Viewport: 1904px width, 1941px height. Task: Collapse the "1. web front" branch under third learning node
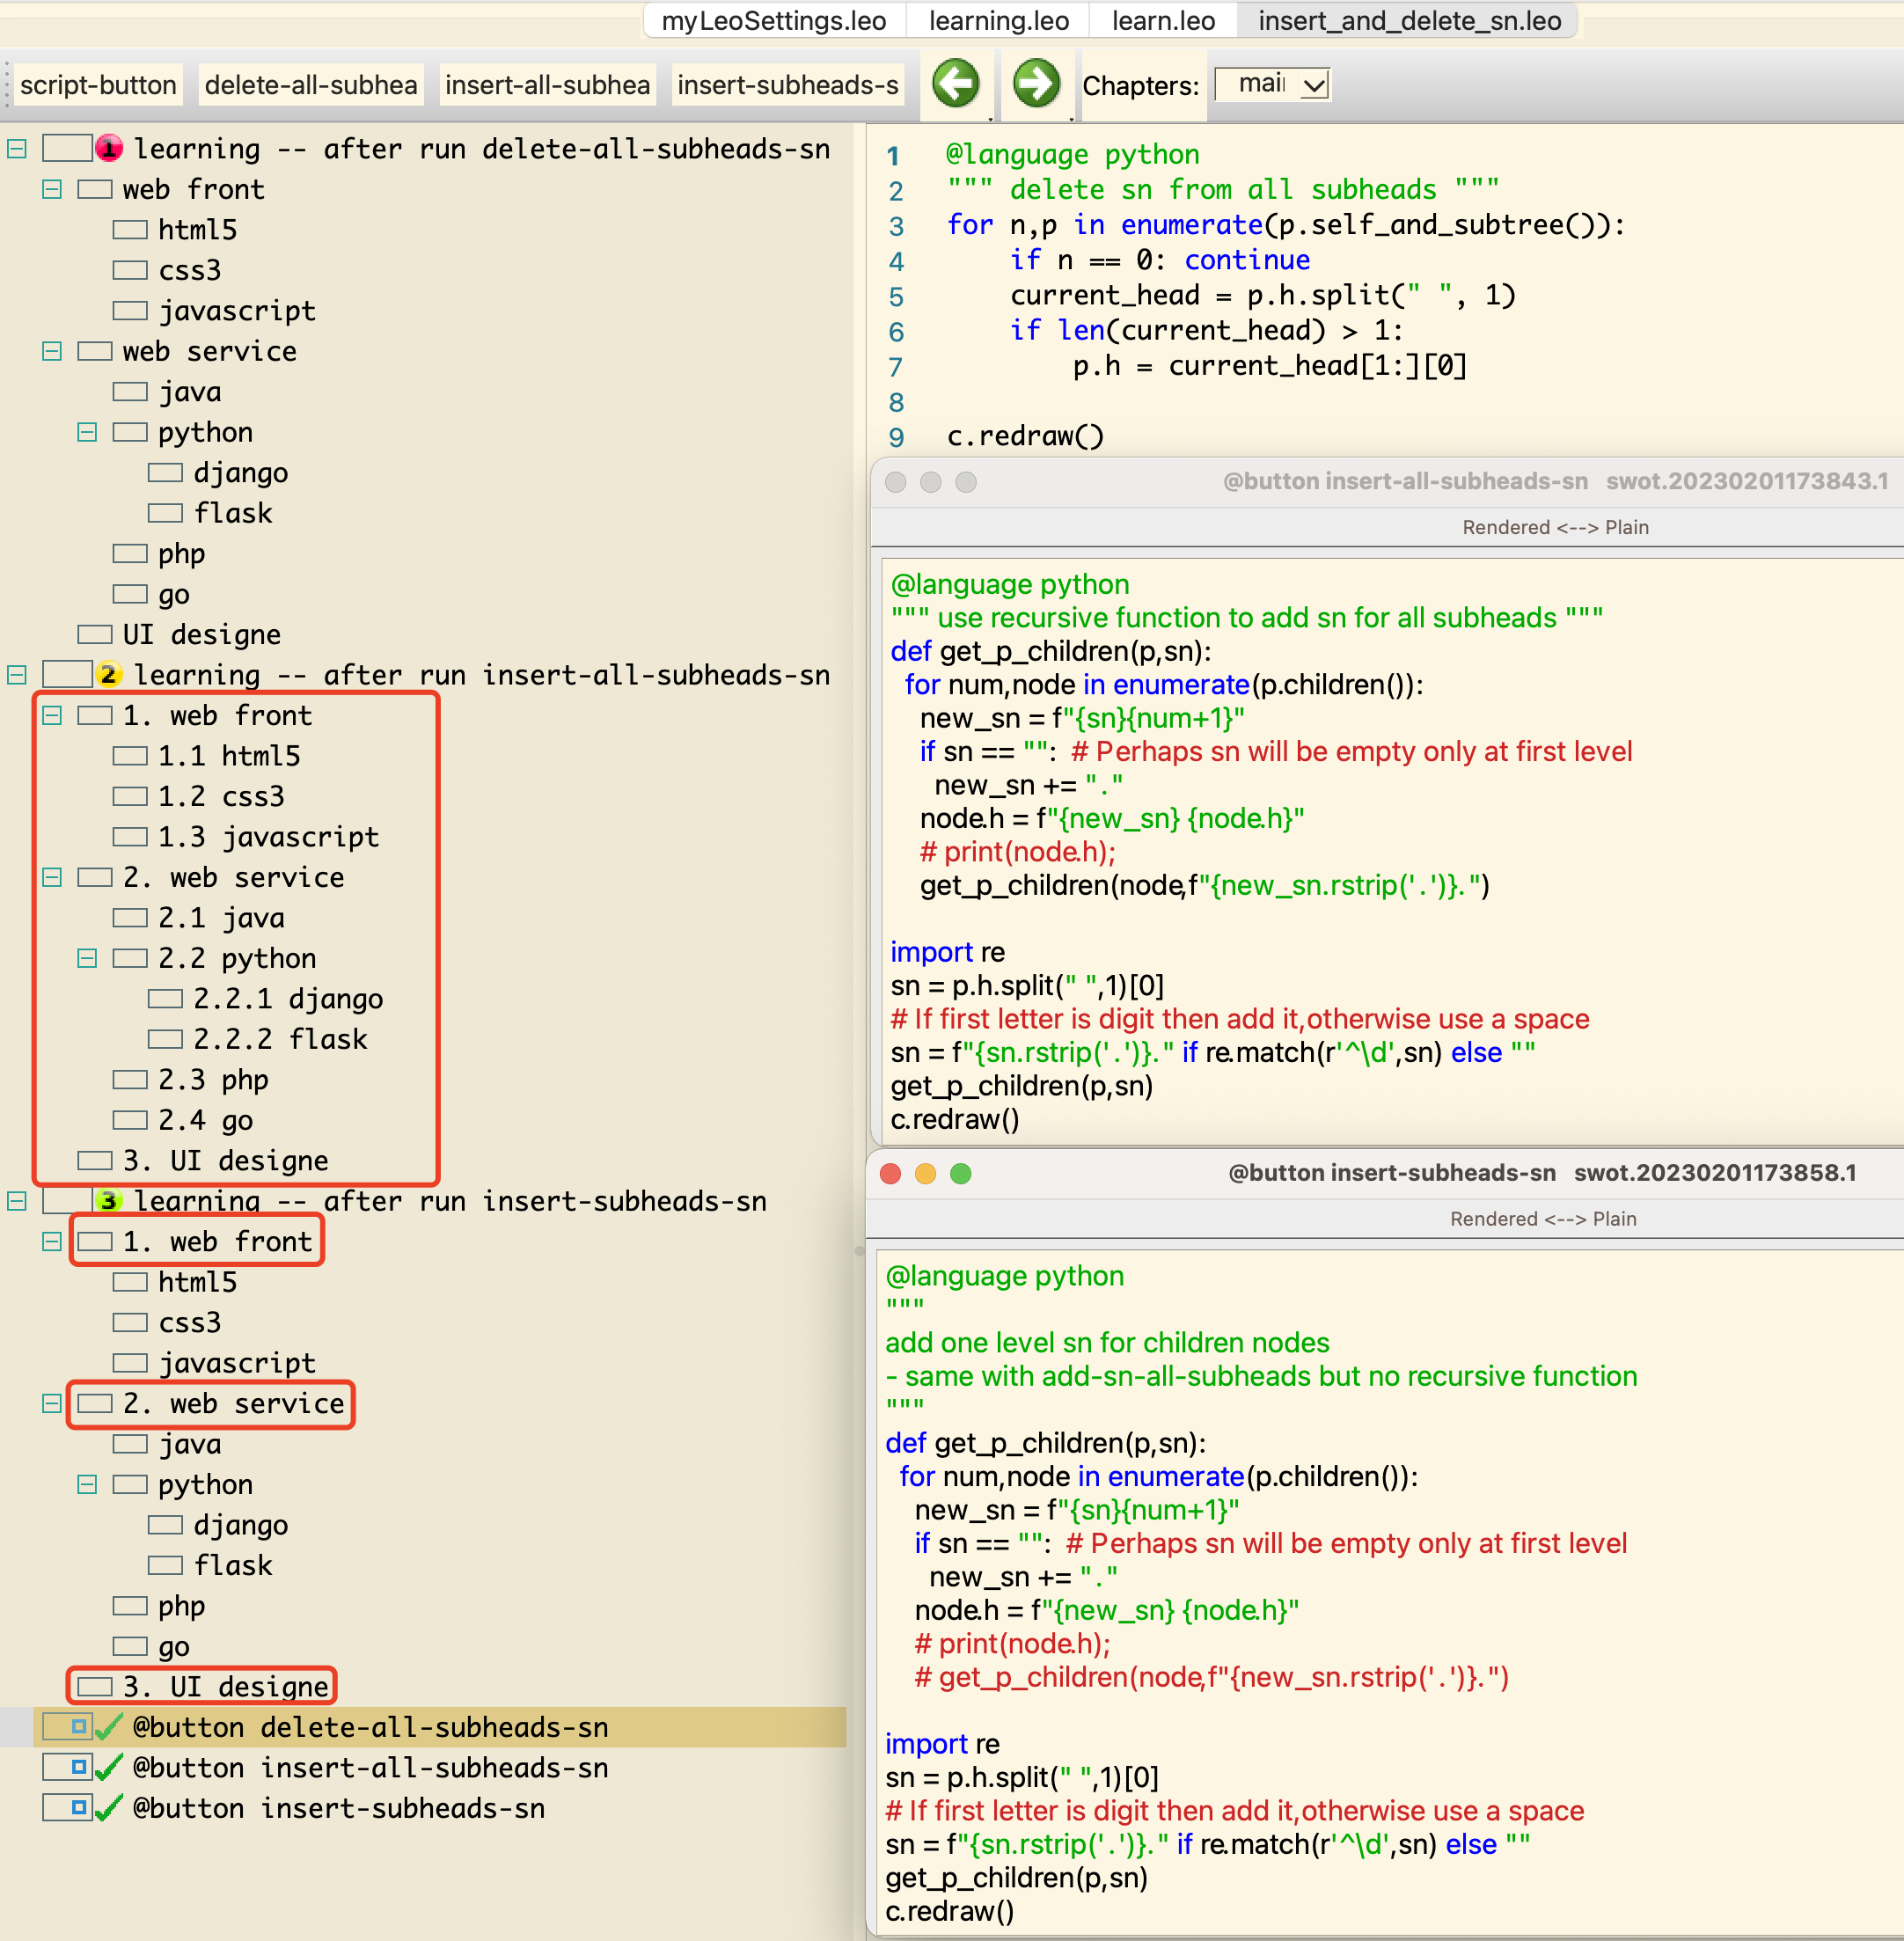pyautogui.click(x=49, y=1241)
